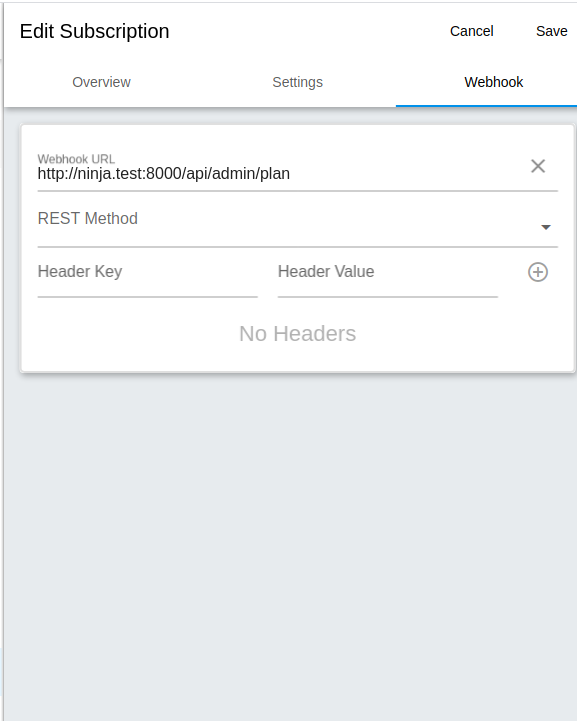Open the REST Method select field
Screen dimensions: 577x721
pyautogui.click(x=297, y=225)
